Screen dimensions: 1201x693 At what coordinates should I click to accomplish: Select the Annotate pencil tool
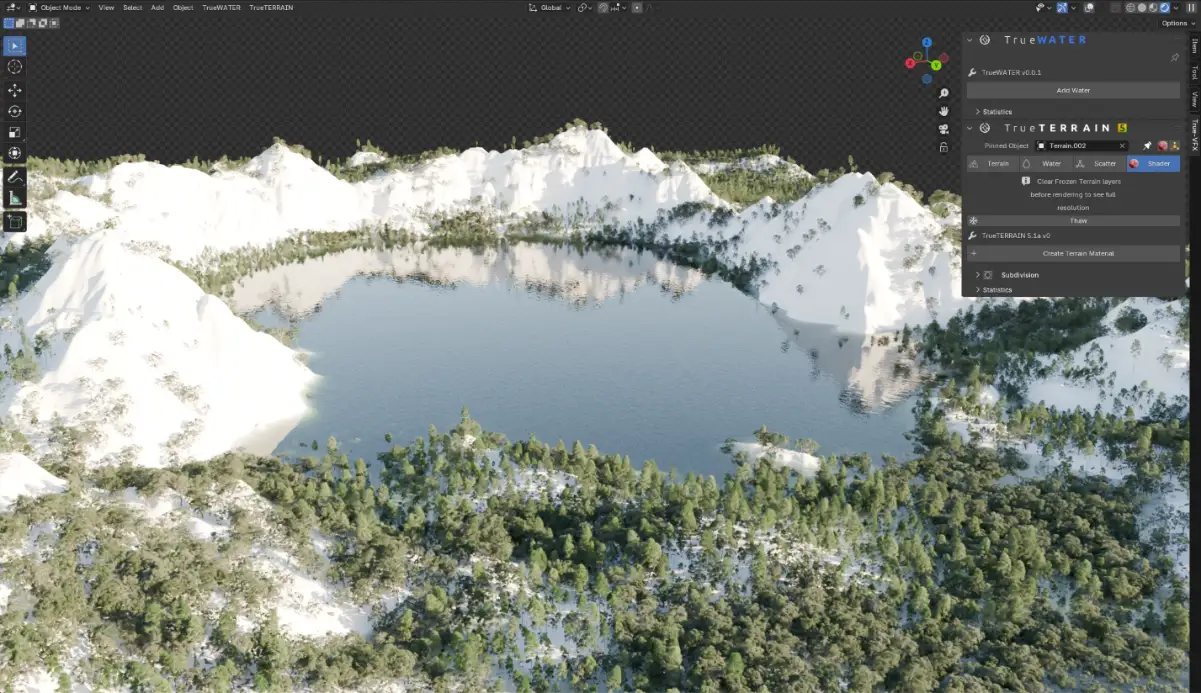point(15,176)
